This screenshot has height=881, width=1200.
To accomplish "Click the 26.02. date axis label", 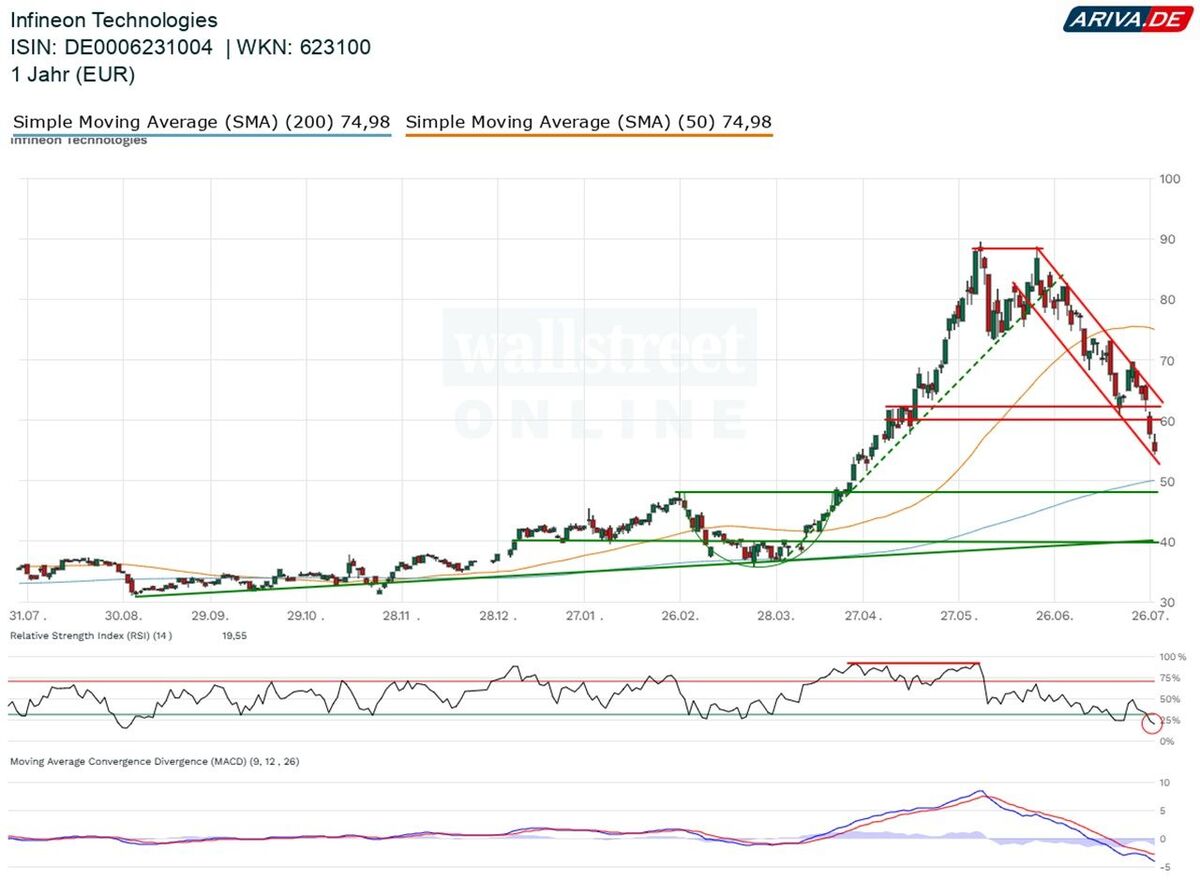I will point(679,617).
